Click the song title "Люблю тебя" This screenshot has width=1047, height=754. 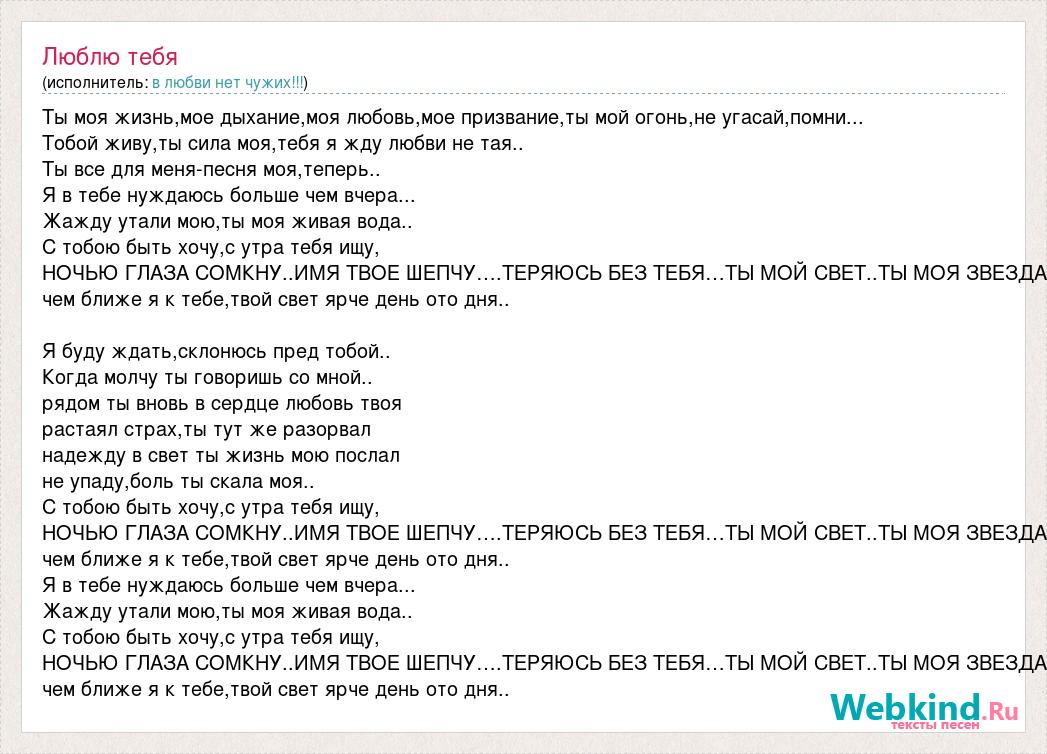pos(110,57)
